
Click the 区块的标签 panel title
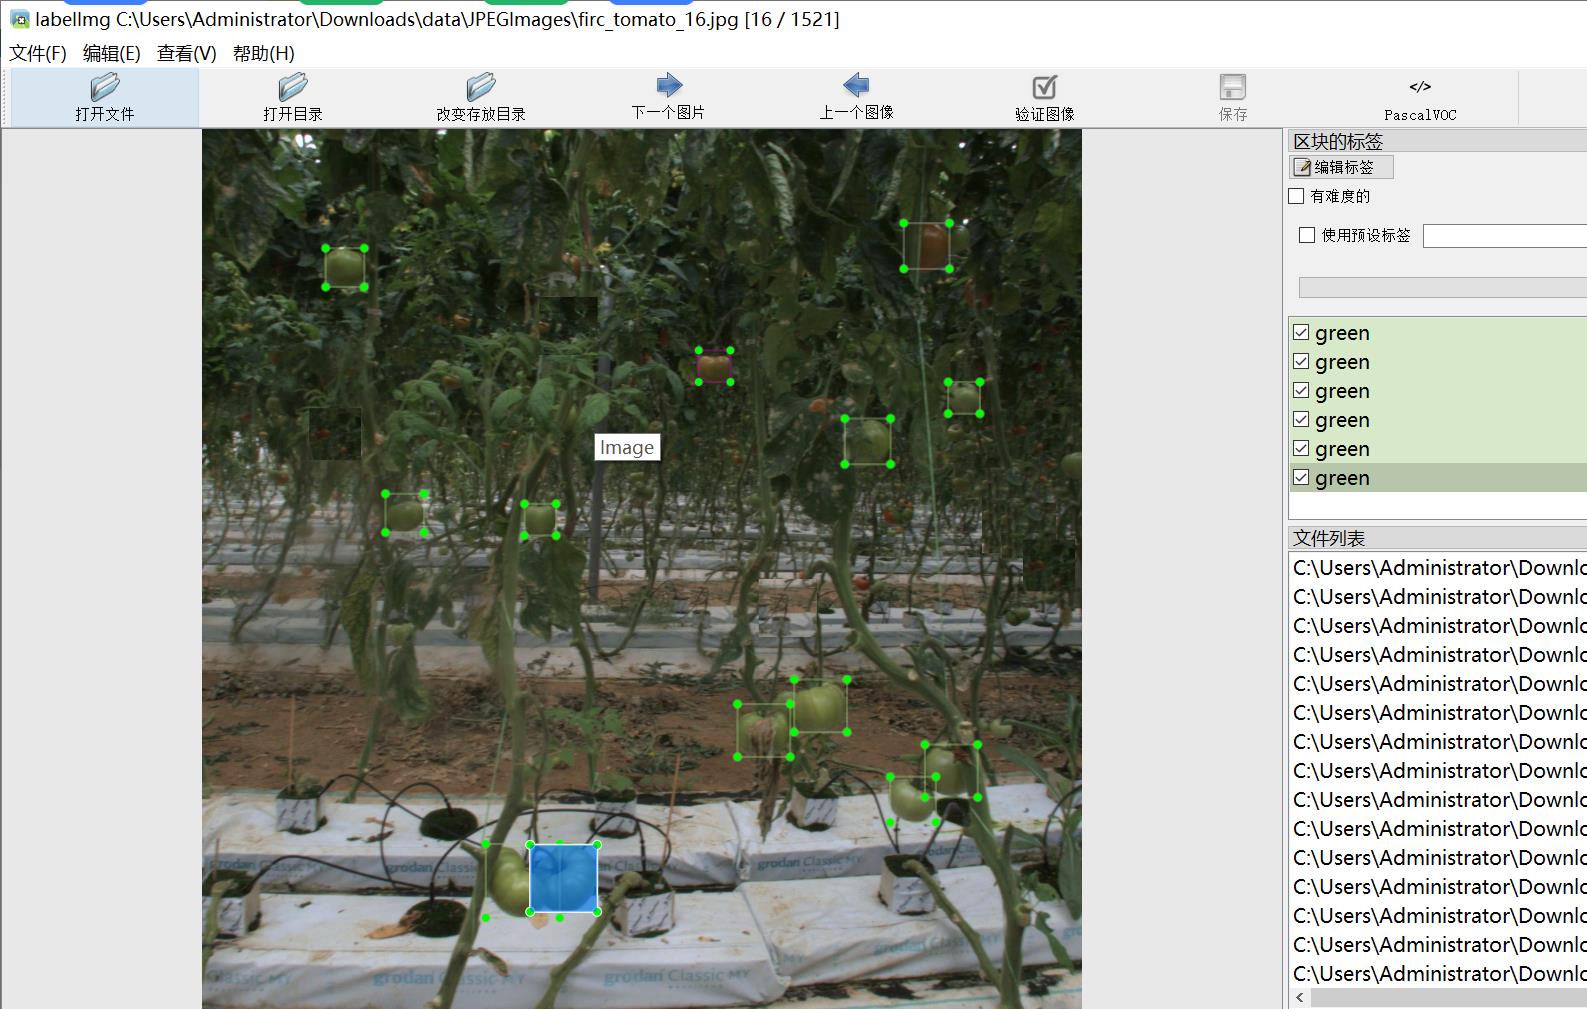point(1338,141)
